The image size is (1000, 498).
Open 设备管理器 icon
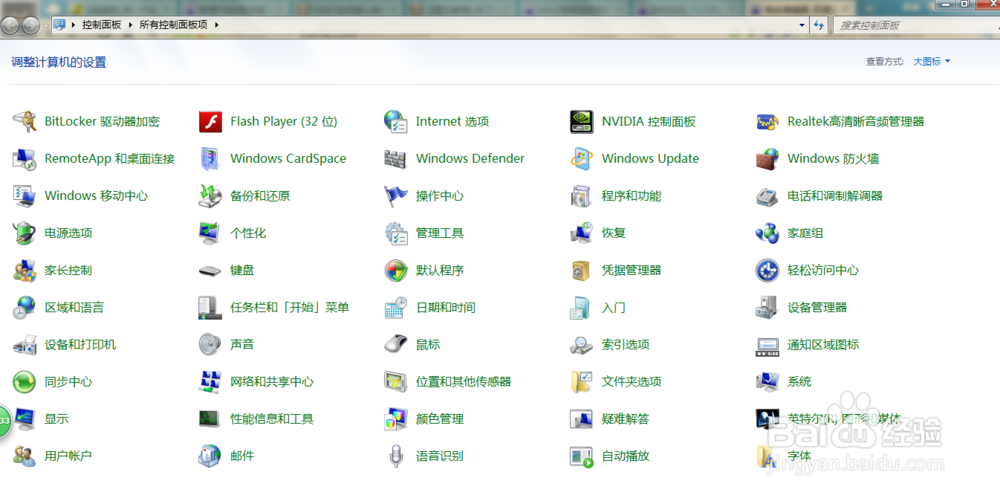pos(767,307)
